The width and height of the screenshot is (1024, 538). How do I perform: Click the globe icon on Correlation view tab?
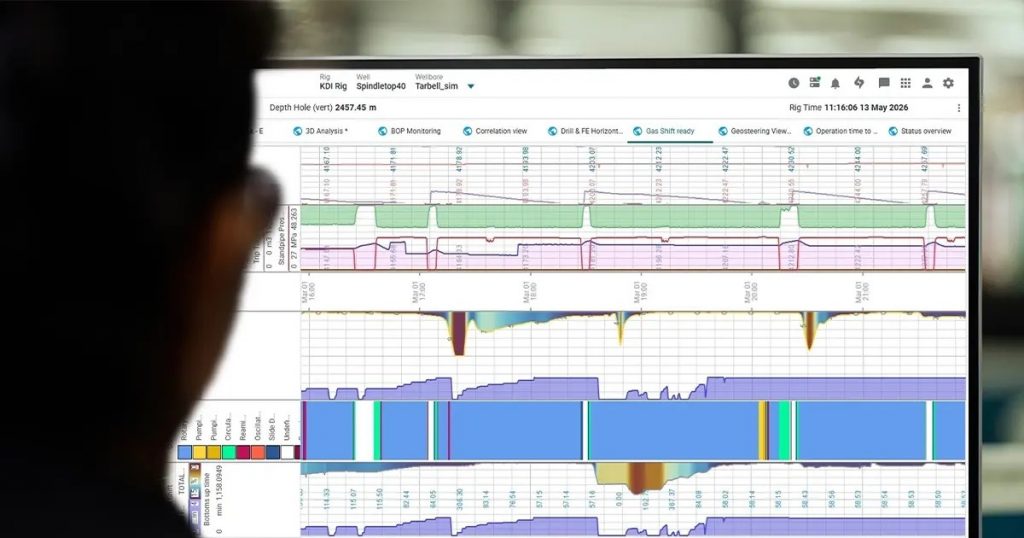coord(468,131)
